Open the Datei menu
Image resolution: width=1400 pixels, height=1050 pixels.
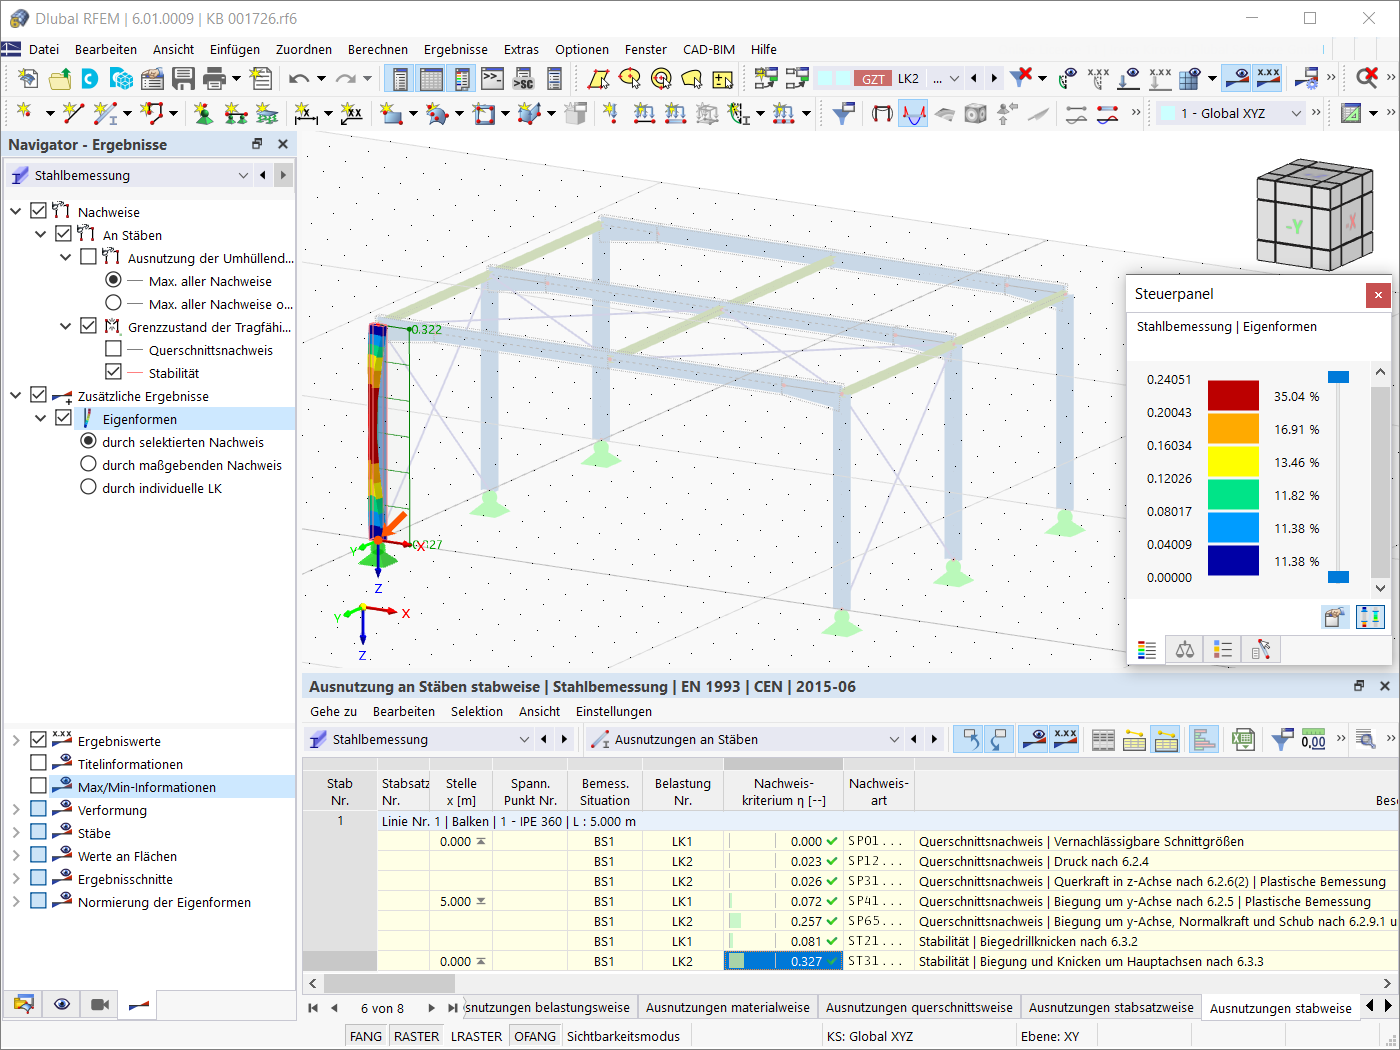click(x=44, y=49)
